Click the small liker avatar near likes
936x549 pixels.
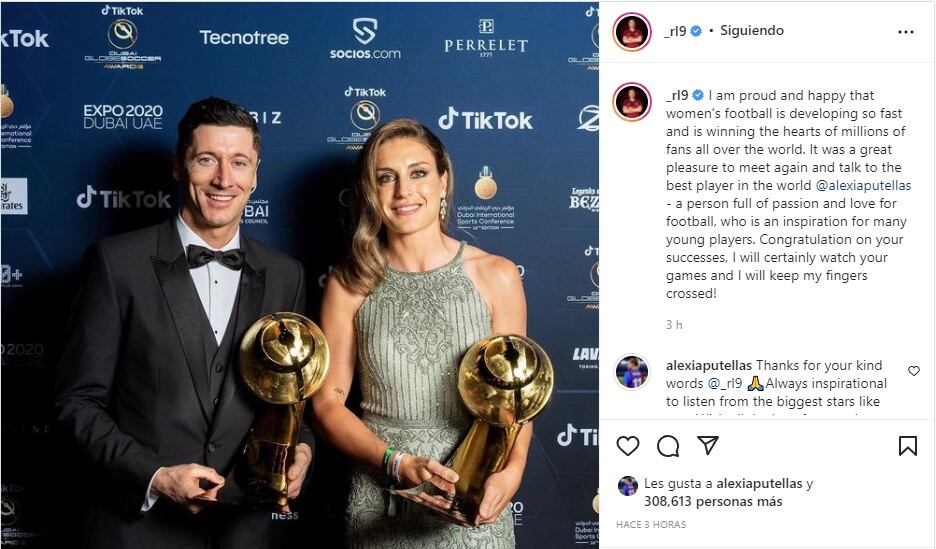[x=627, y=486]
